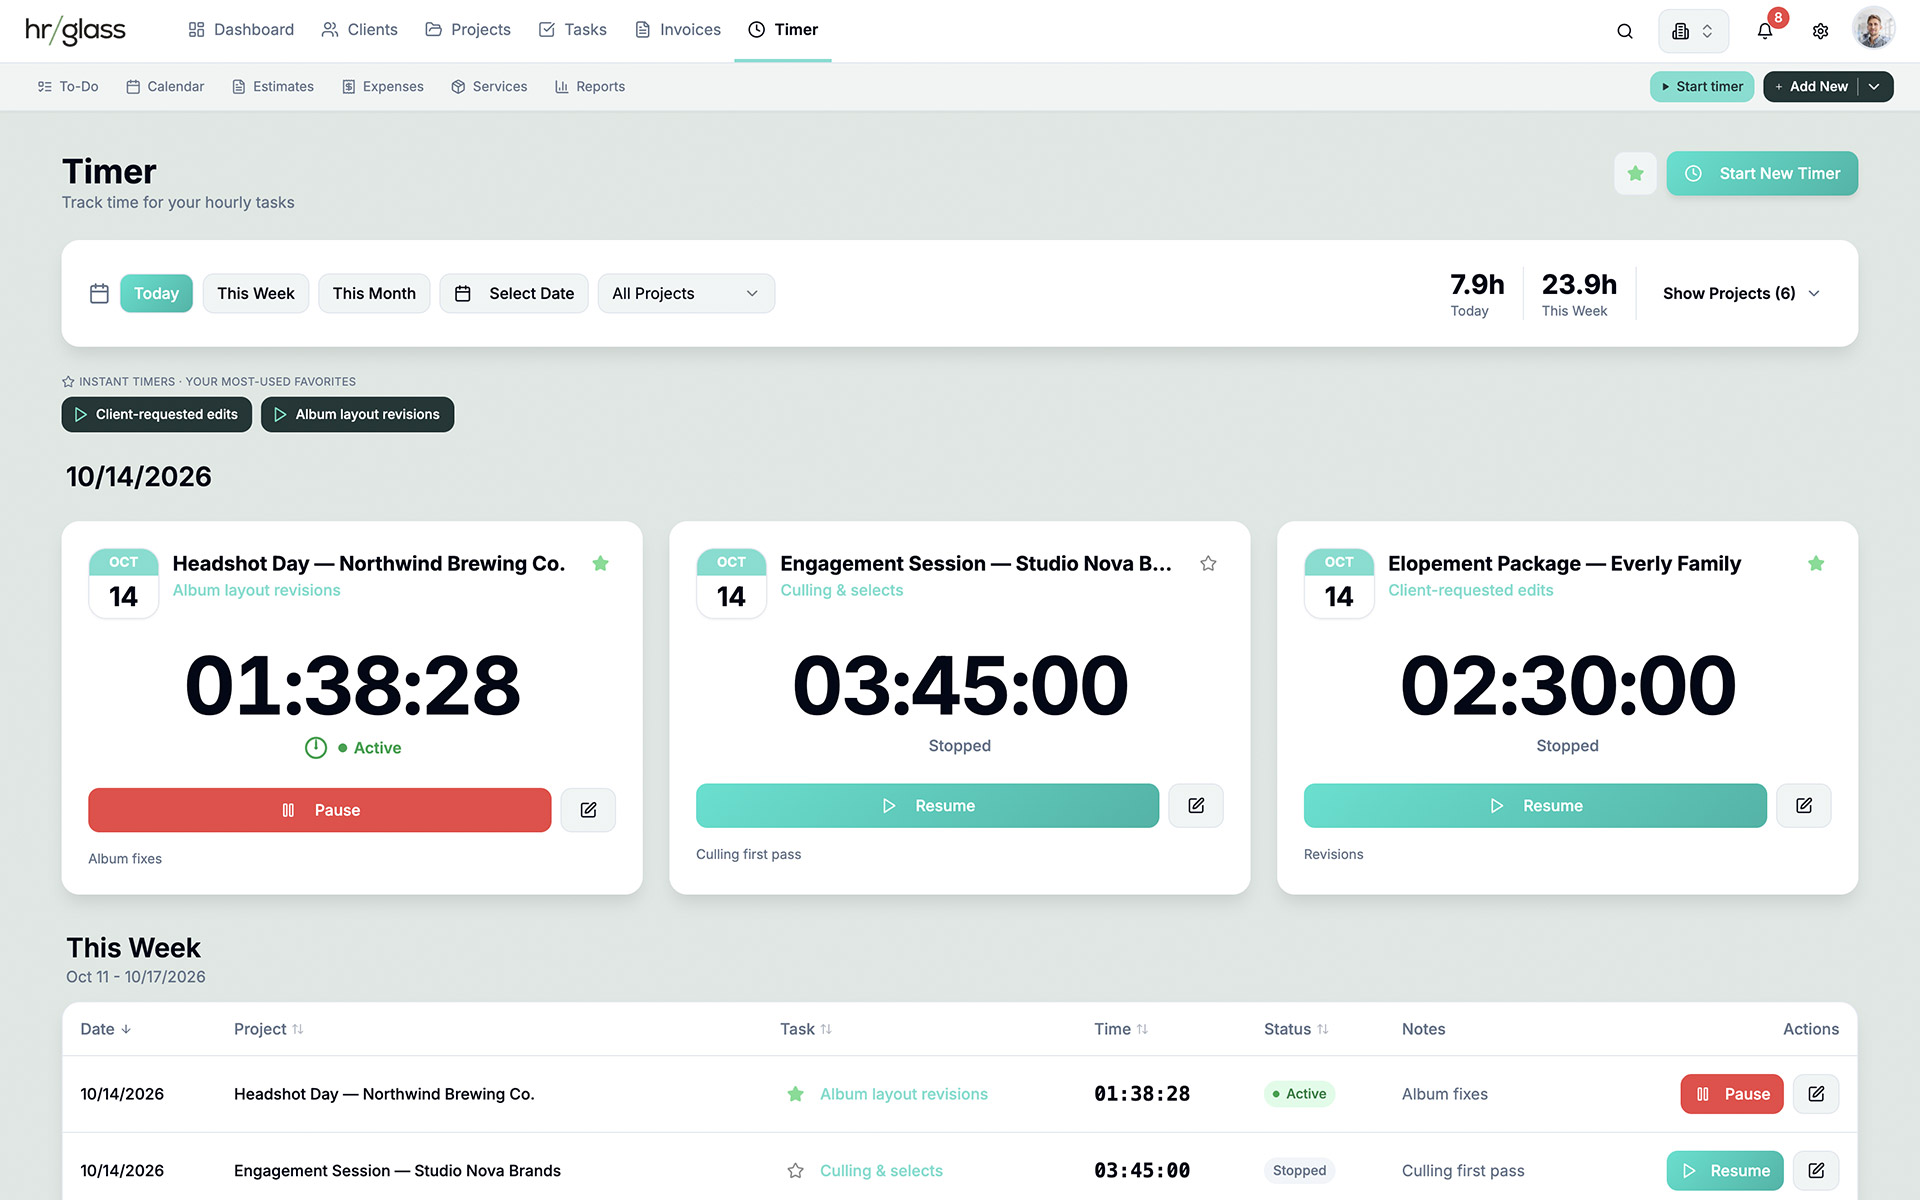Click the hr/glass logo

coord(75,30)
